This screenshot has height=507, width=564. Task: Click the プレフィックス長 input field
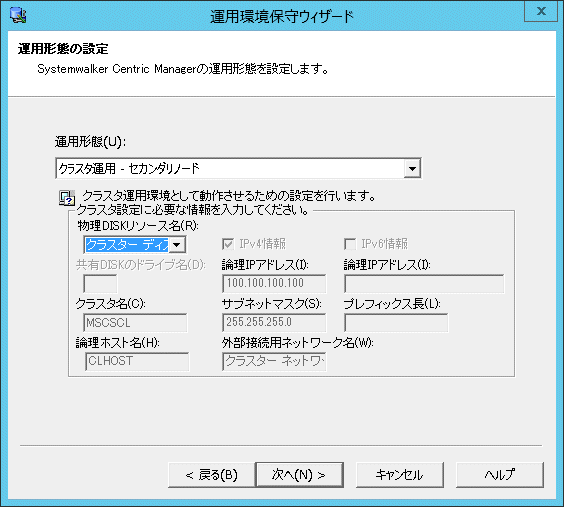[396, 323]
